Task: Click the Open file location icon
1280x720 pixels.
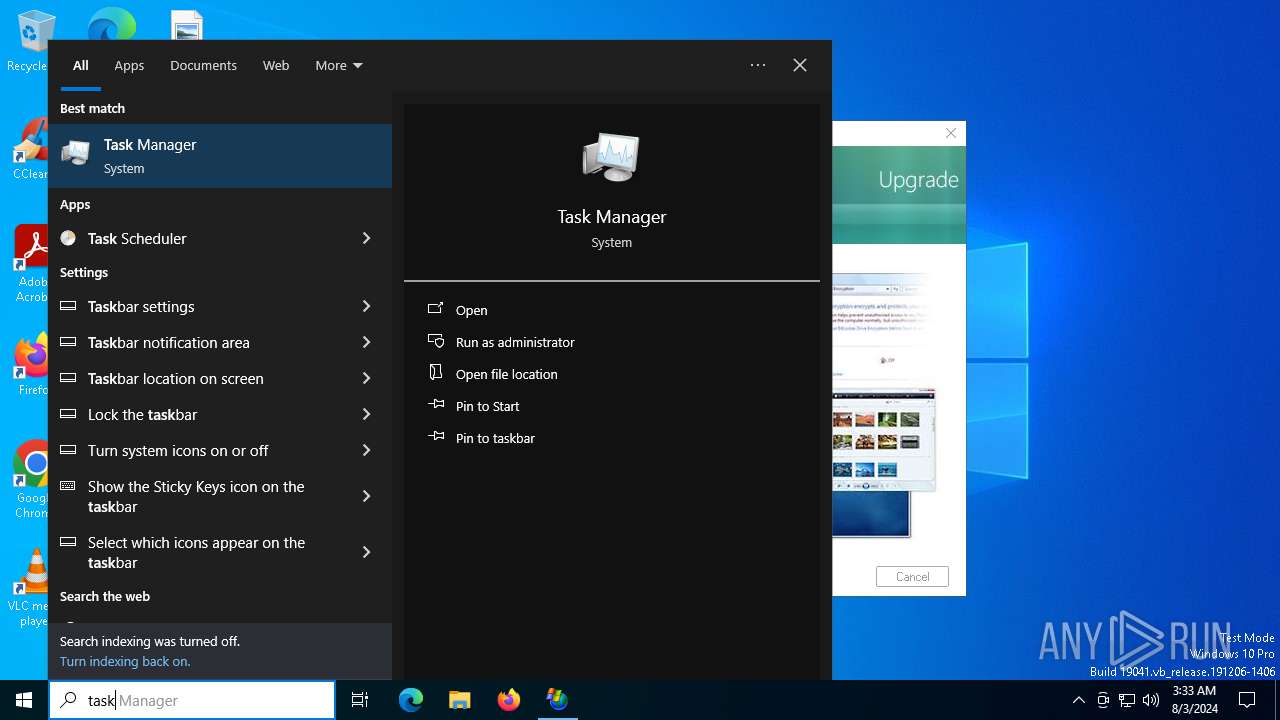Action: coord(436,373)
